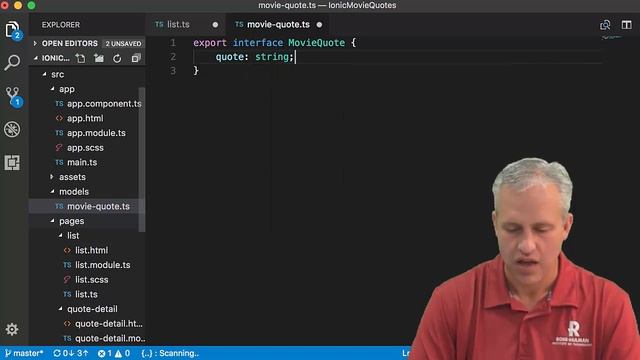Click the New Folder icon in explorer header

(99, 58)
